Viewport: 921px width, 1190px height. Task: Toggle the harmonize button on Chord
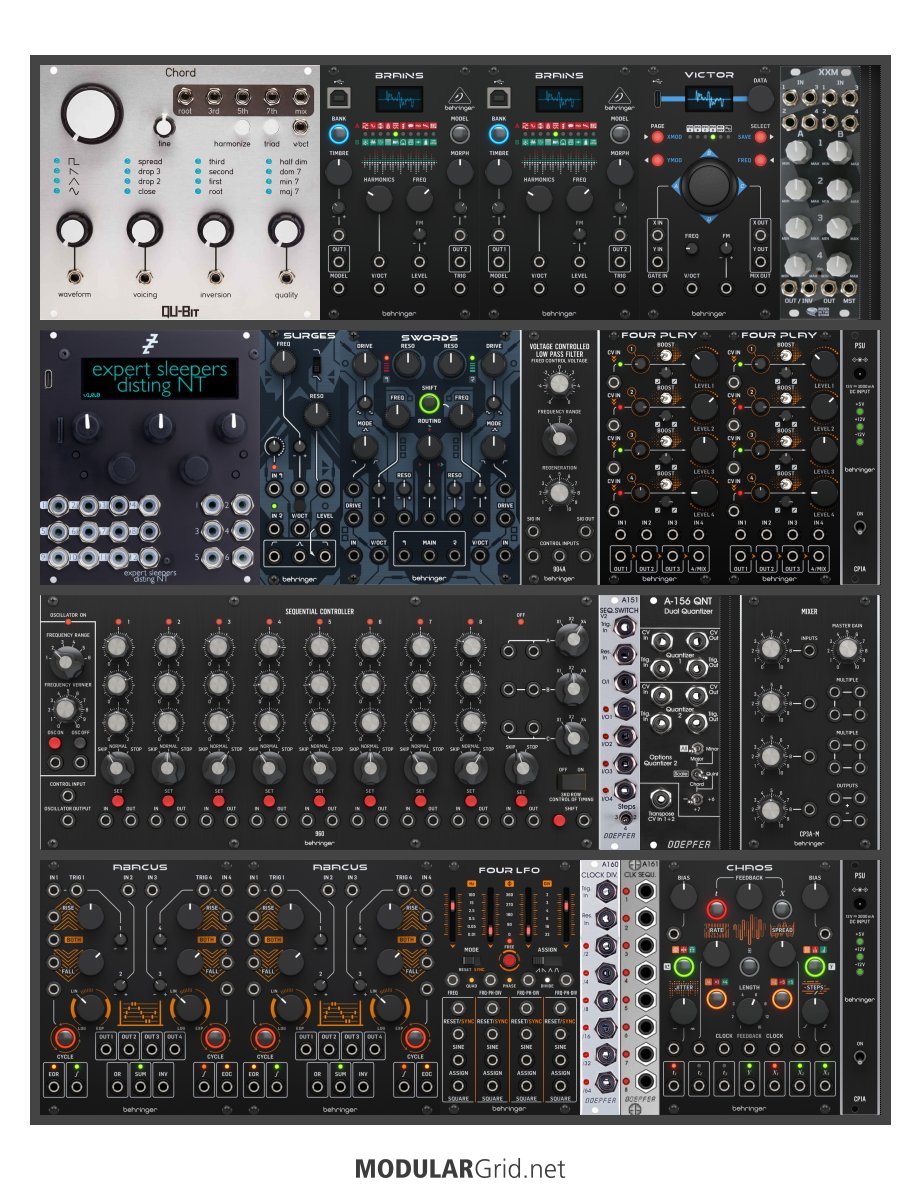click(x=242, y=128)
